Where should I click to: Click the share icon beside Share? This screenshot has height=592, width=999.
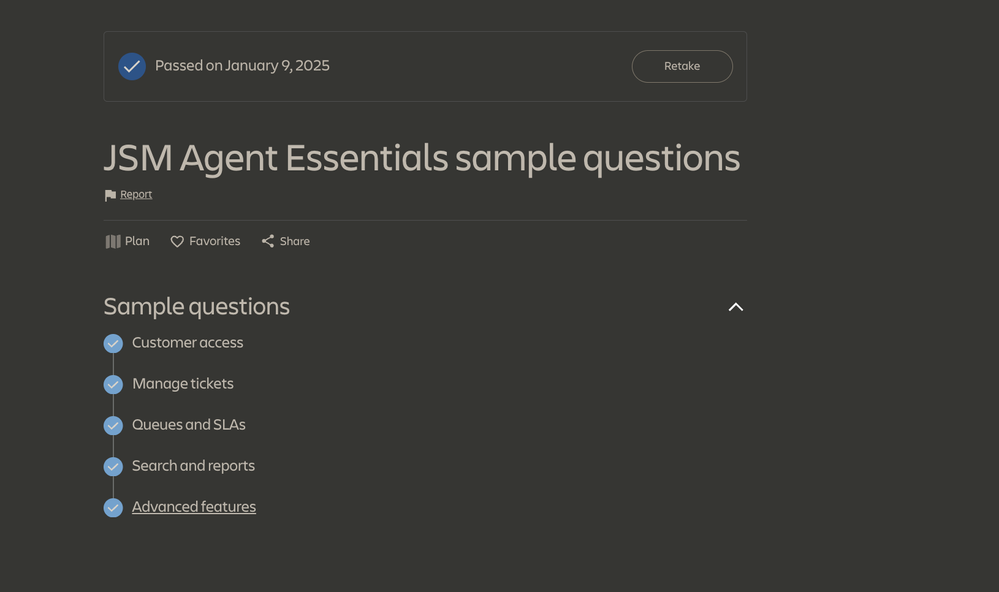coord(268,241)
